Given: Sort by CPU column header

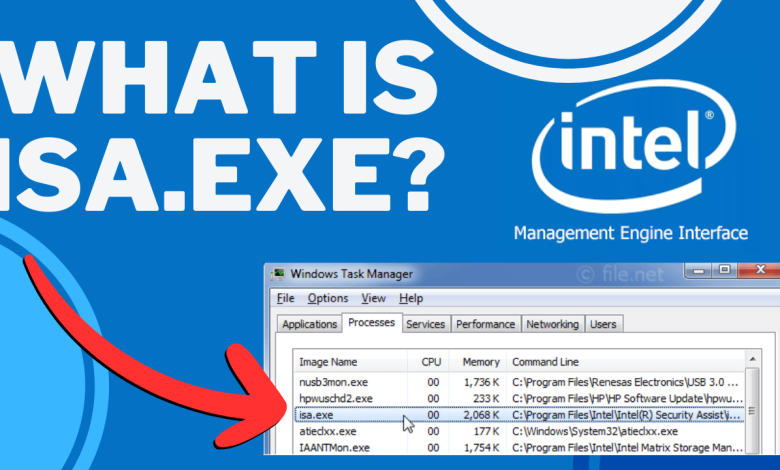Looking at the screenshot, I should point(428,362).
